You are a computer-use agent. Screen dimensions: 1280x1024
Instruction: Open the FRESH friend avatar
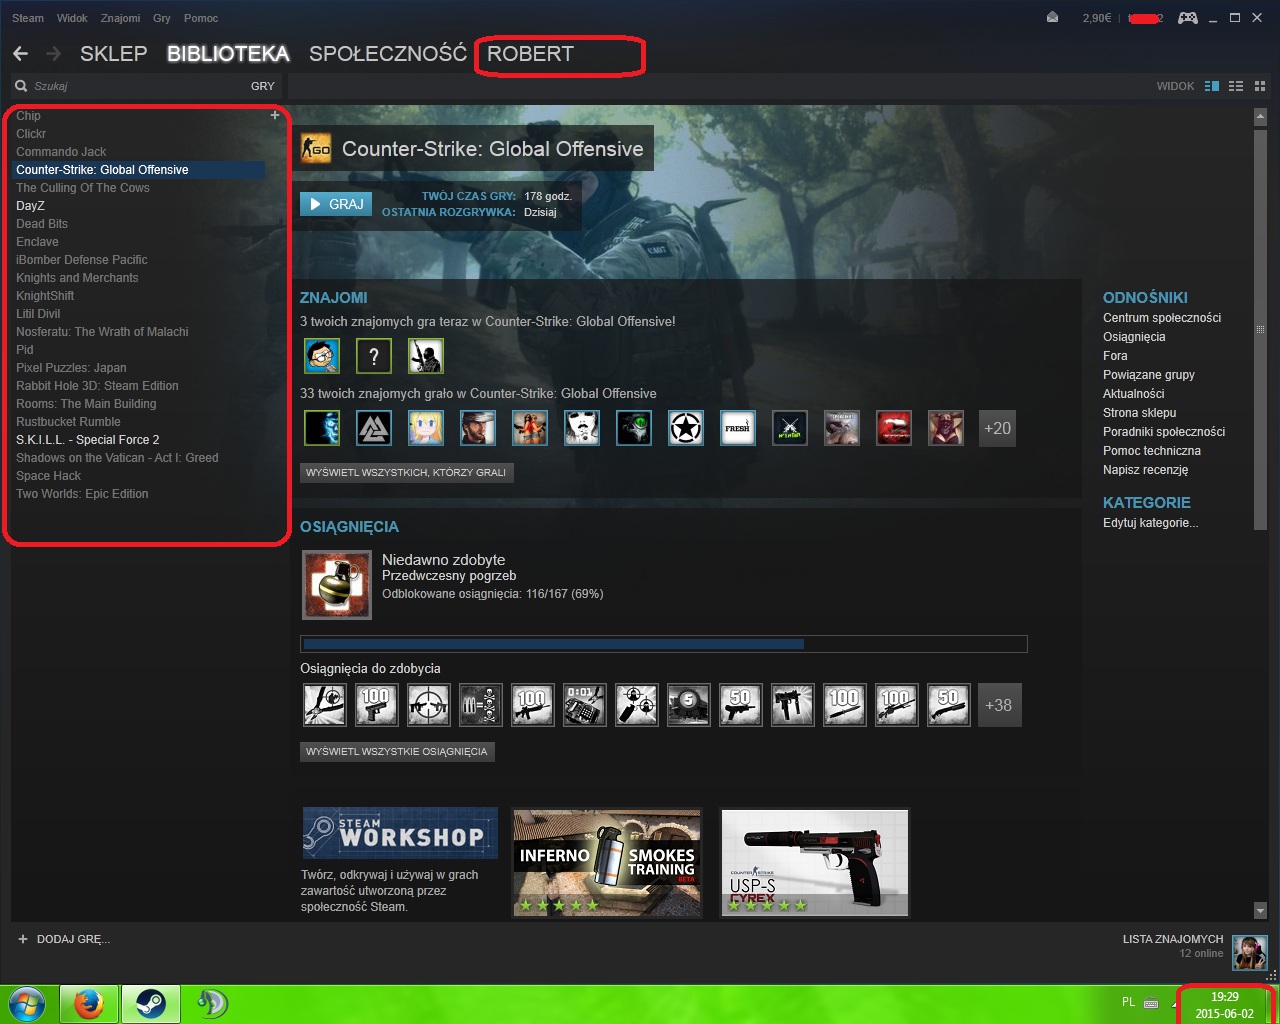click(x=738, y=428)
